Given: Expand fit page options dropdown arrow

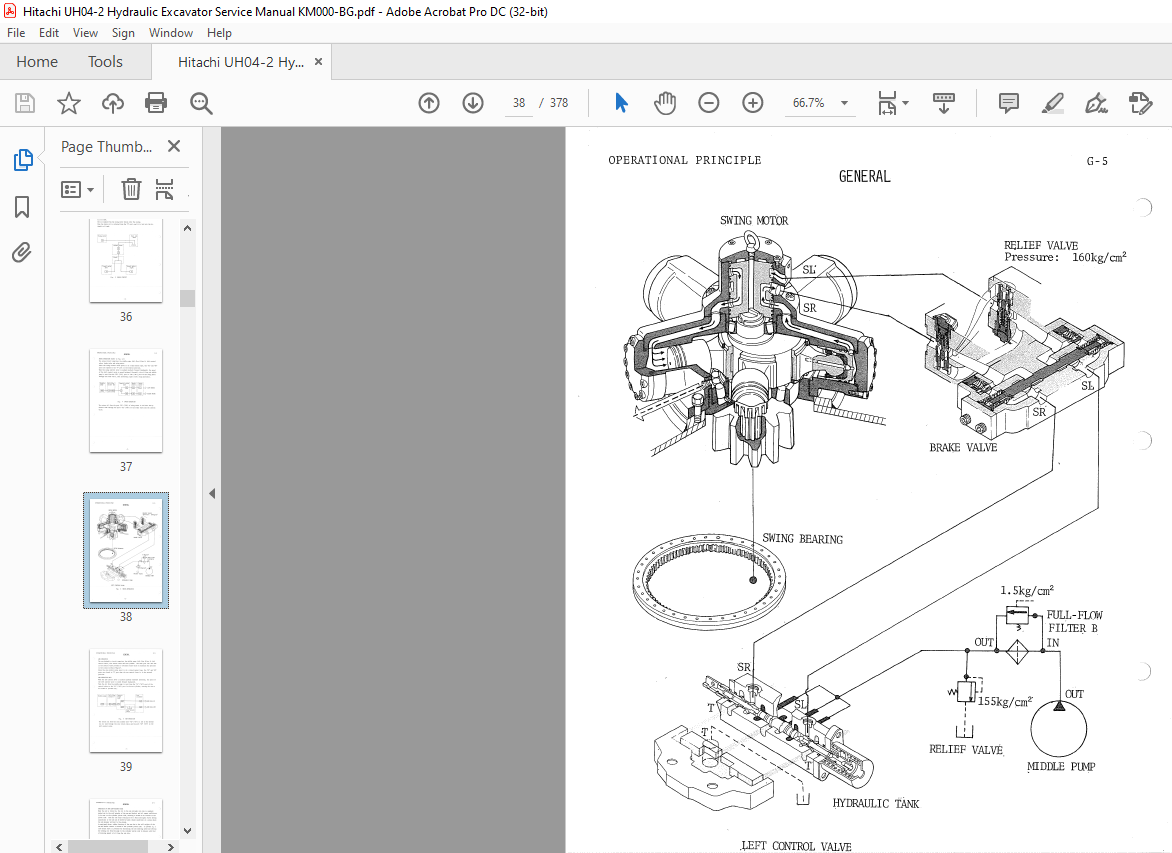Looking at the screenshot, I should pos(905,103).
